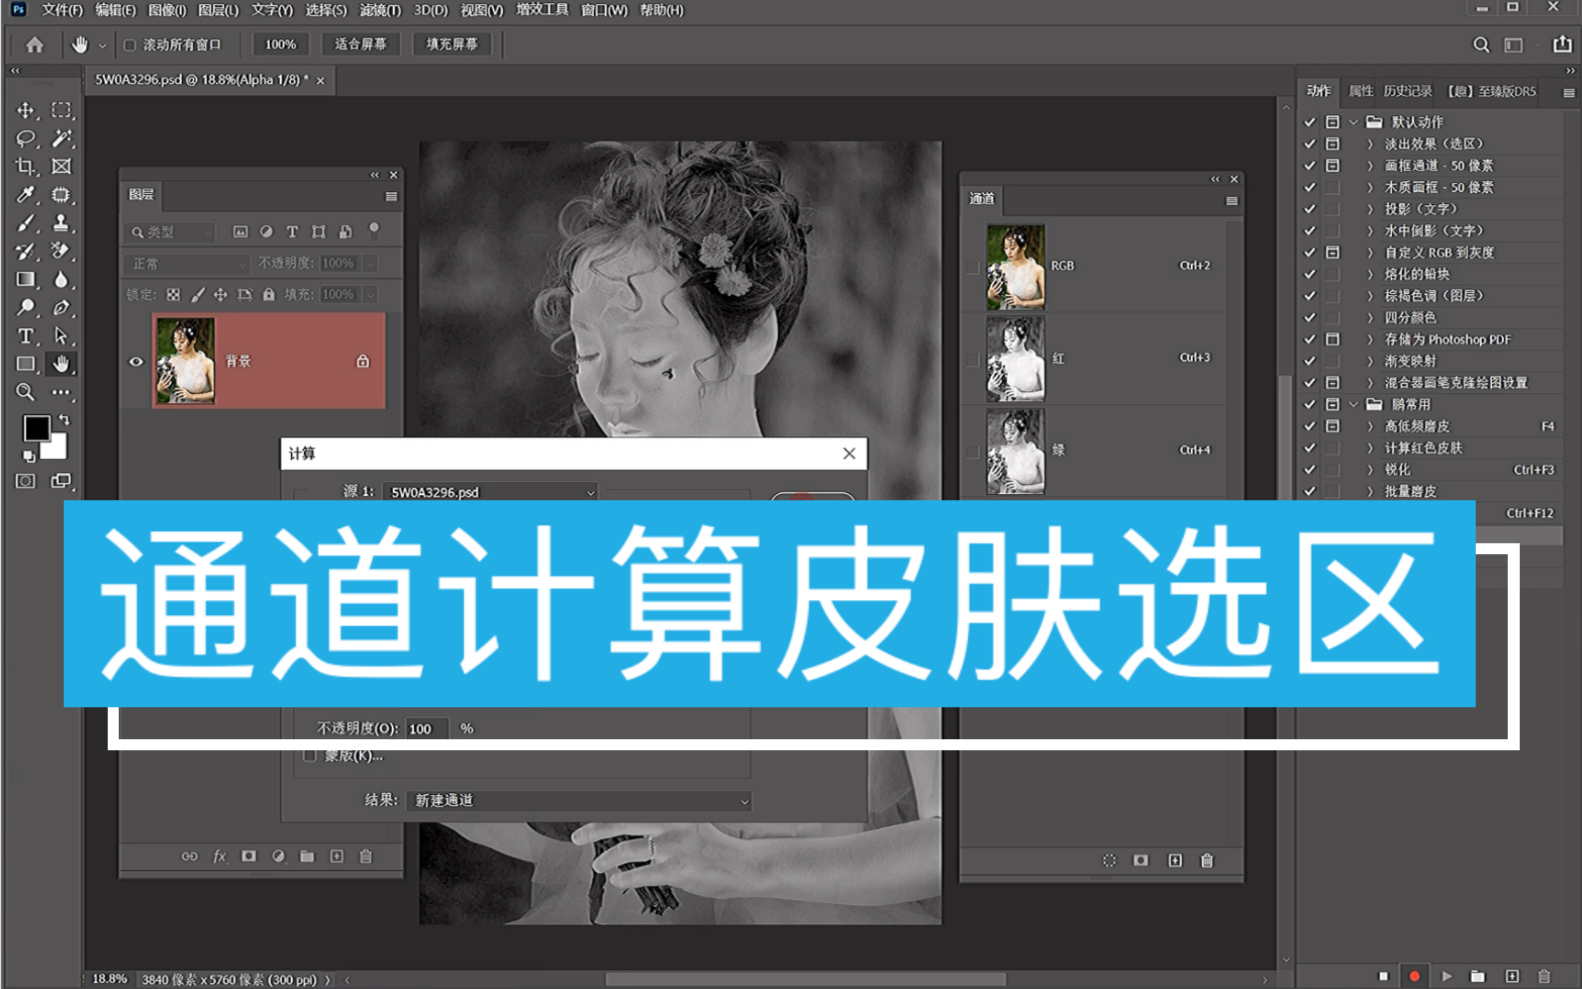Screen dimensions: 1582x989
Task: Select the Eyedropper tool
Action: click(x=26, y=195)
